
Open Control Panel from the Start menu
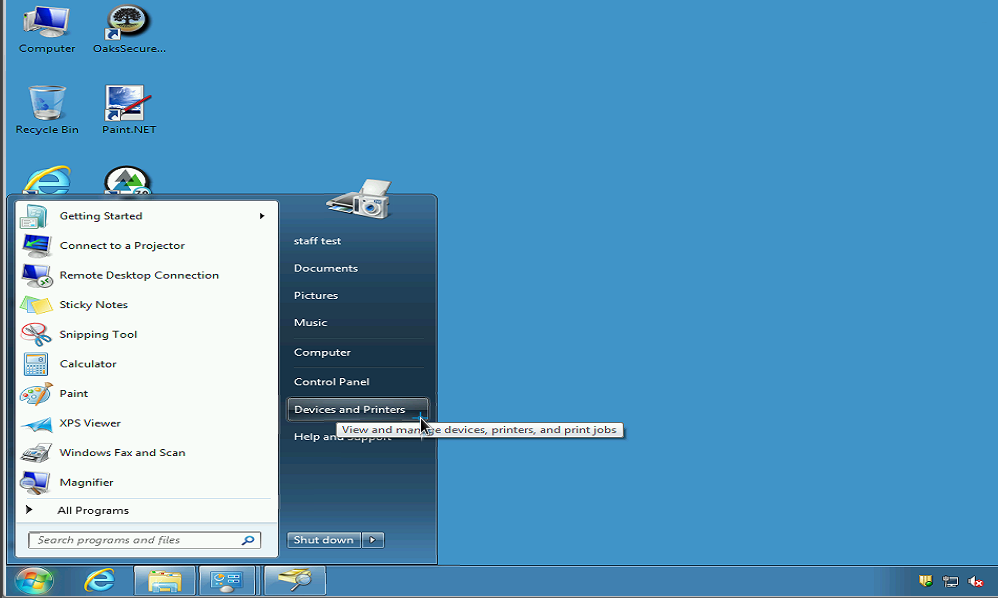[x=331, y=382]
